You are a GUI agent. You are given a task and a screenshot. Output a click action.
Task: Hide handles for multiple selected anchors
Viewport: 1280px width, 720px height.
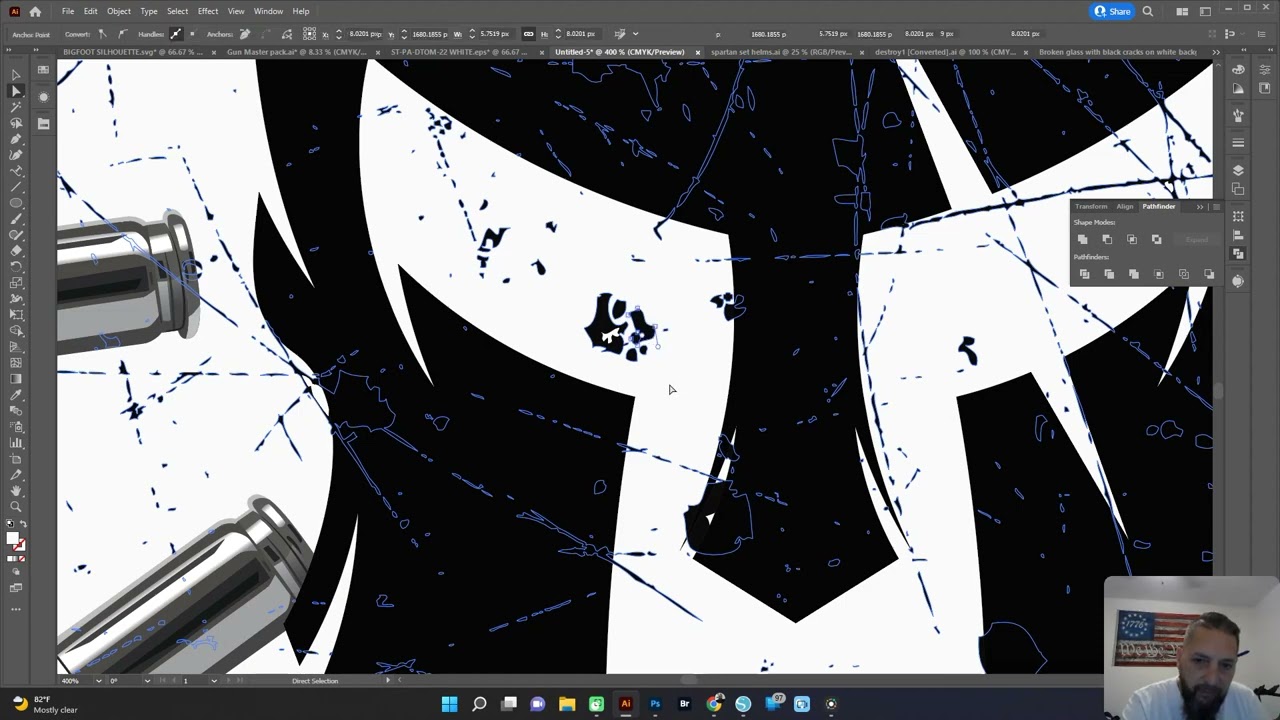tap(191, 34)
